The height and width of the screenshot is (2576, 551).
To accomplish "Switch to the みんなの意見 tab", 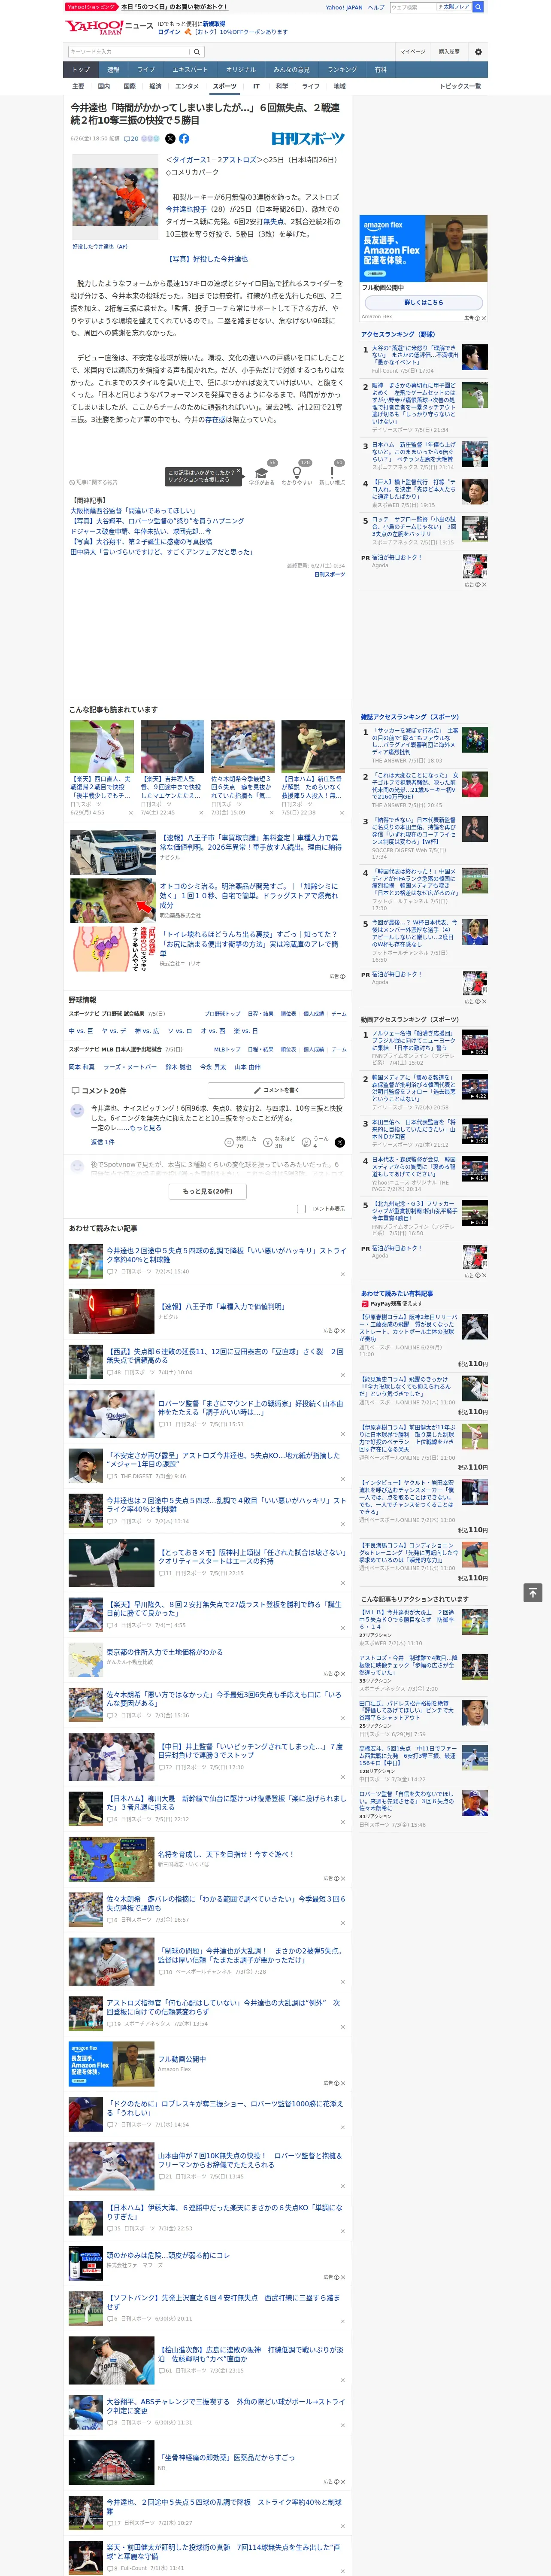I will point(292,70).
